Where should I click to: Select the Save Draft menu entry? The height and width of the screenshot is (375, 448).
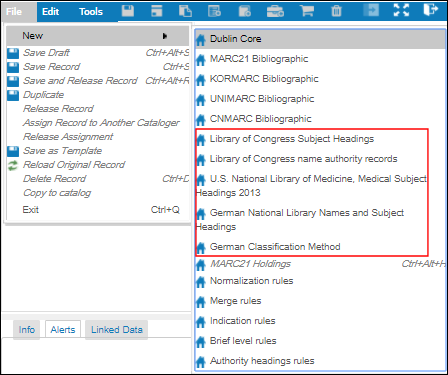98,53
